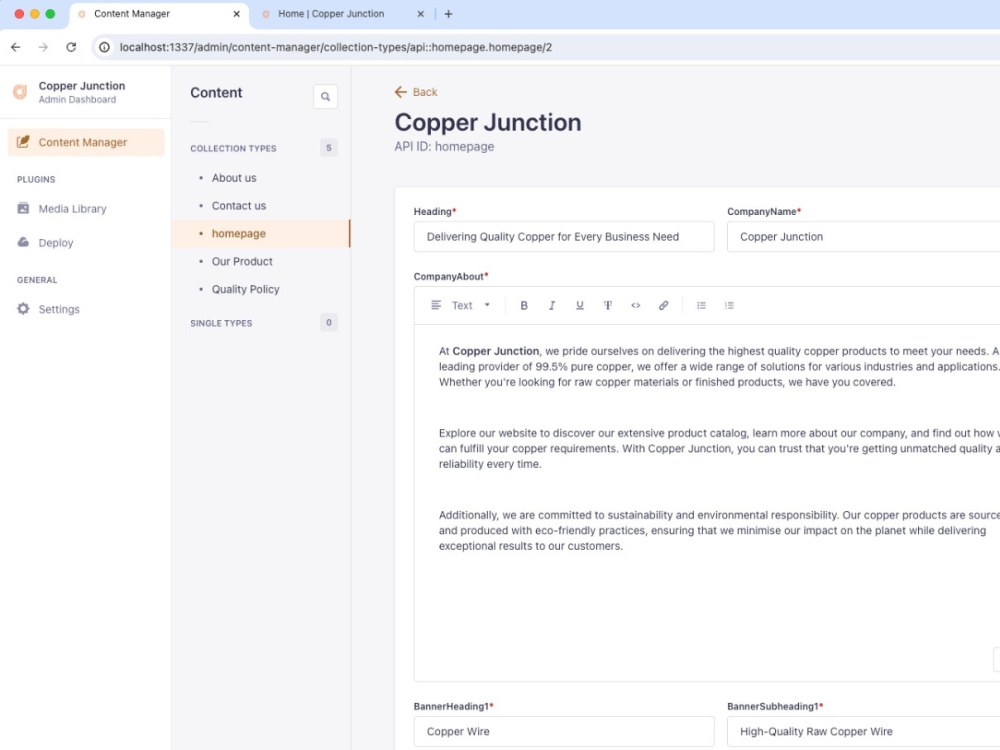Viewport: 1000px width, 750px height.
Task: Reload the page
Action: (x=71, y=47)
